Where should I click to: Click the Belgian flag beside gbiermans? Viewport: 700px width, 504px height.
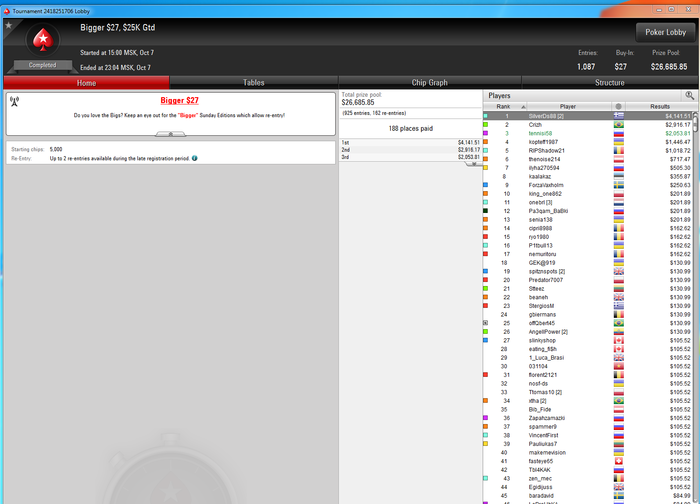(x=619, y=315)
